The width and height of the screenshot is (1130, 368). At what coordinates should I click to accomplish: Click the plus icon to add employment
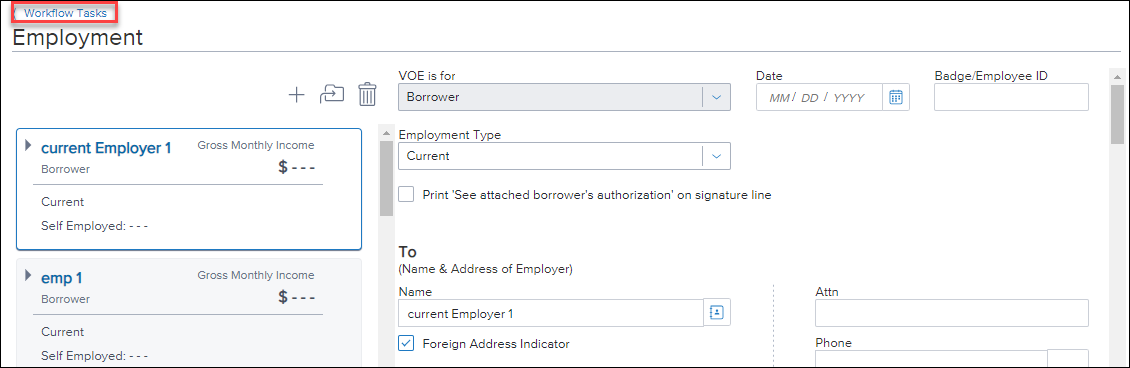point(297,95)
